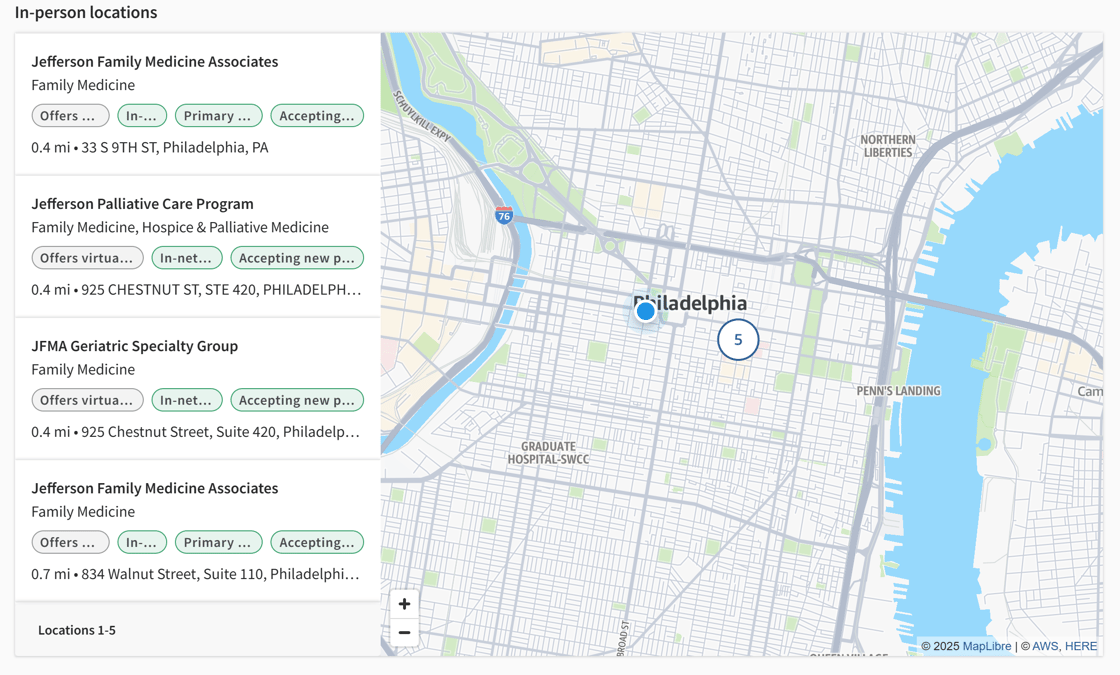
Task: Click the Interstate 76 shield on the map
Action: click(504, 214)
